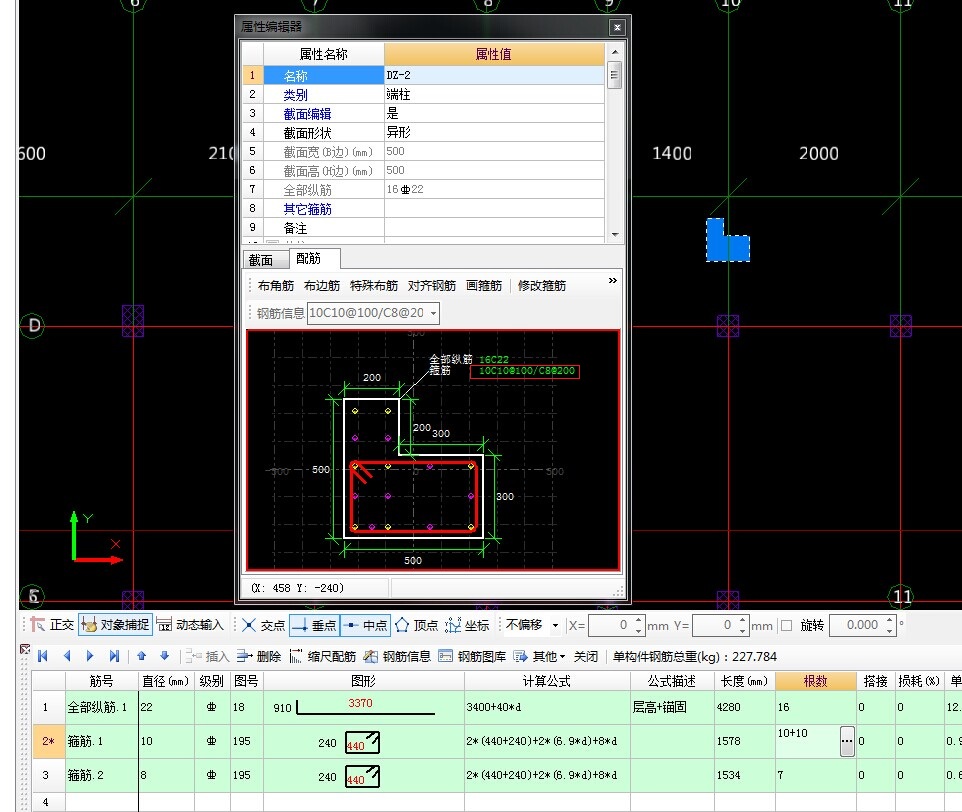Viewport: 962px width, 812px height.
Task: Click the 属性值 column header
Action: [x=494, y=54]
